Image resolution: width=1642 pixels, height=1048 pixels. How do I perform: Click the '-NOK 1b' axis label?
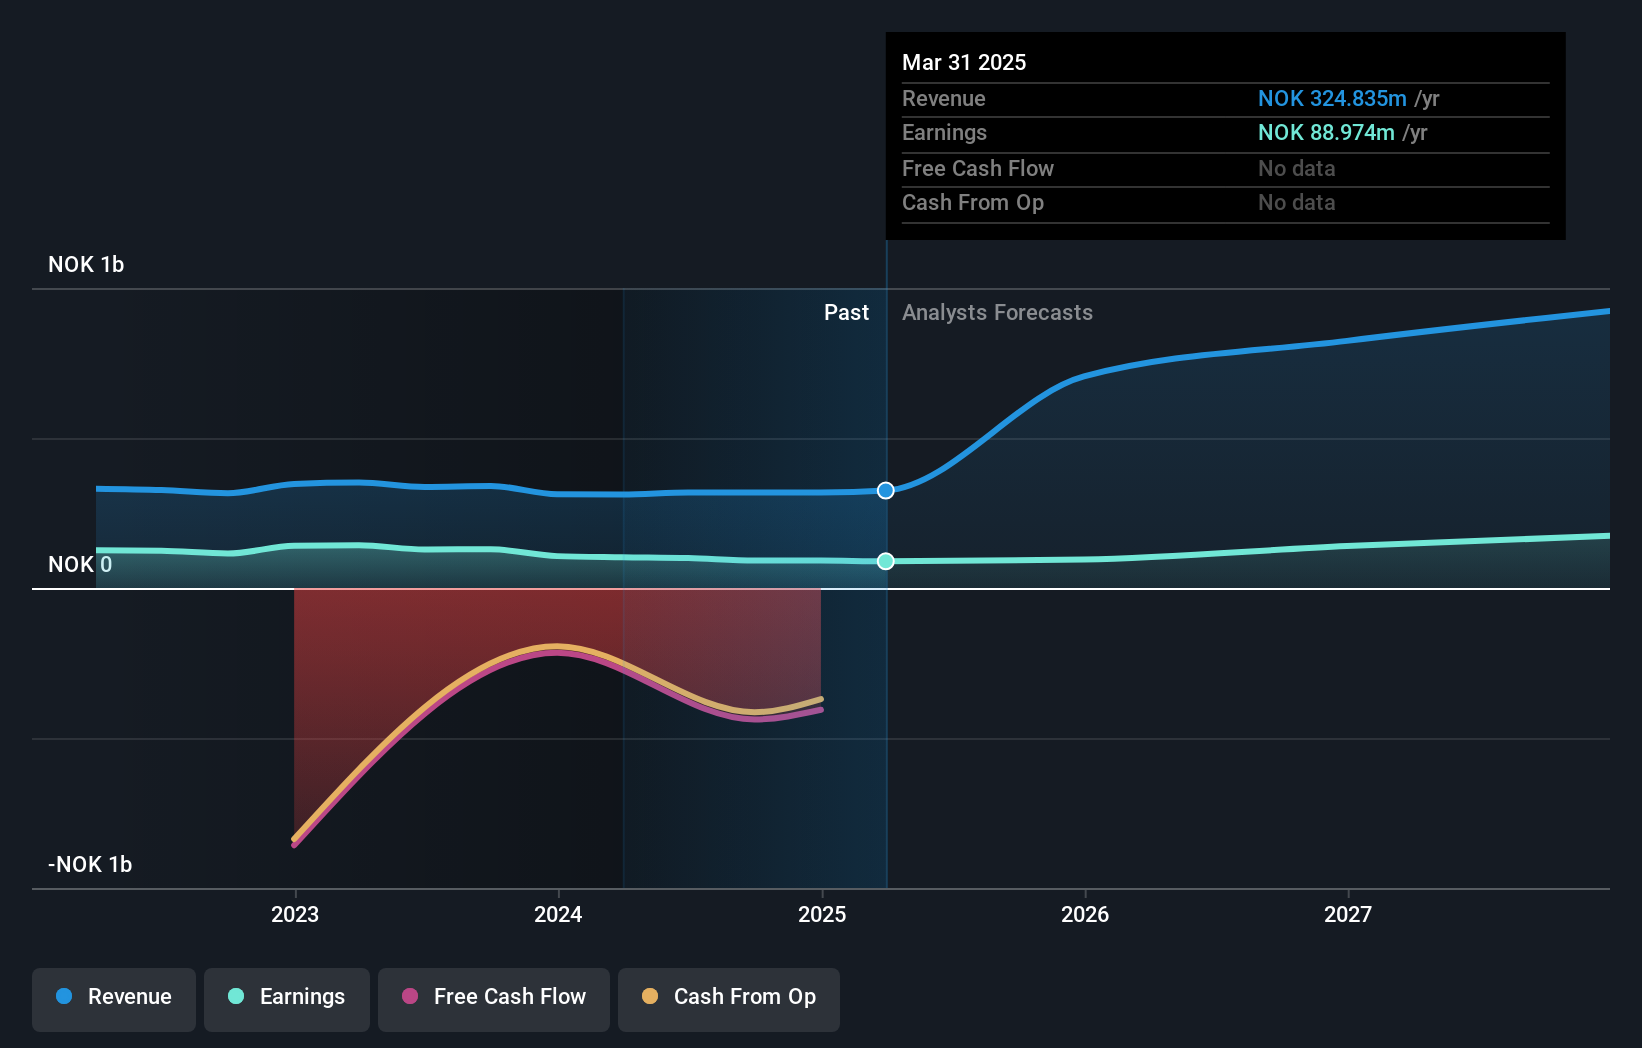90,864
